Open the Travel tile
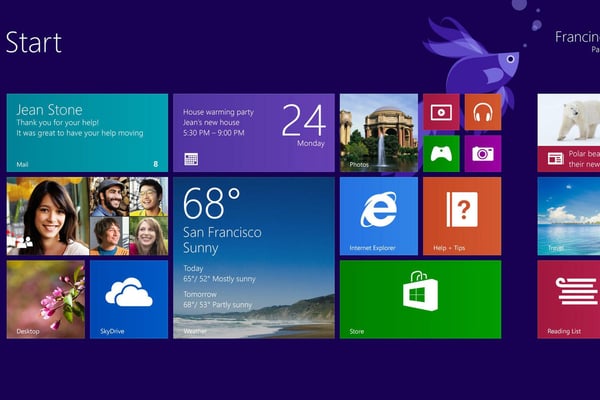 coord(569,216)
